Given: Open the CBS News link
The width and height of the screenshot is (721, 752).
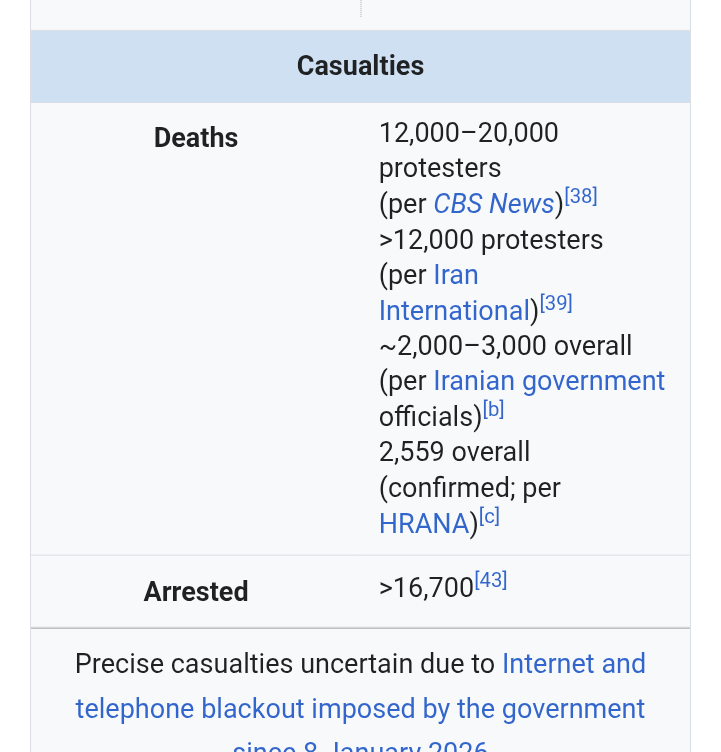Looking at the screenshot, I should point(493,204).
